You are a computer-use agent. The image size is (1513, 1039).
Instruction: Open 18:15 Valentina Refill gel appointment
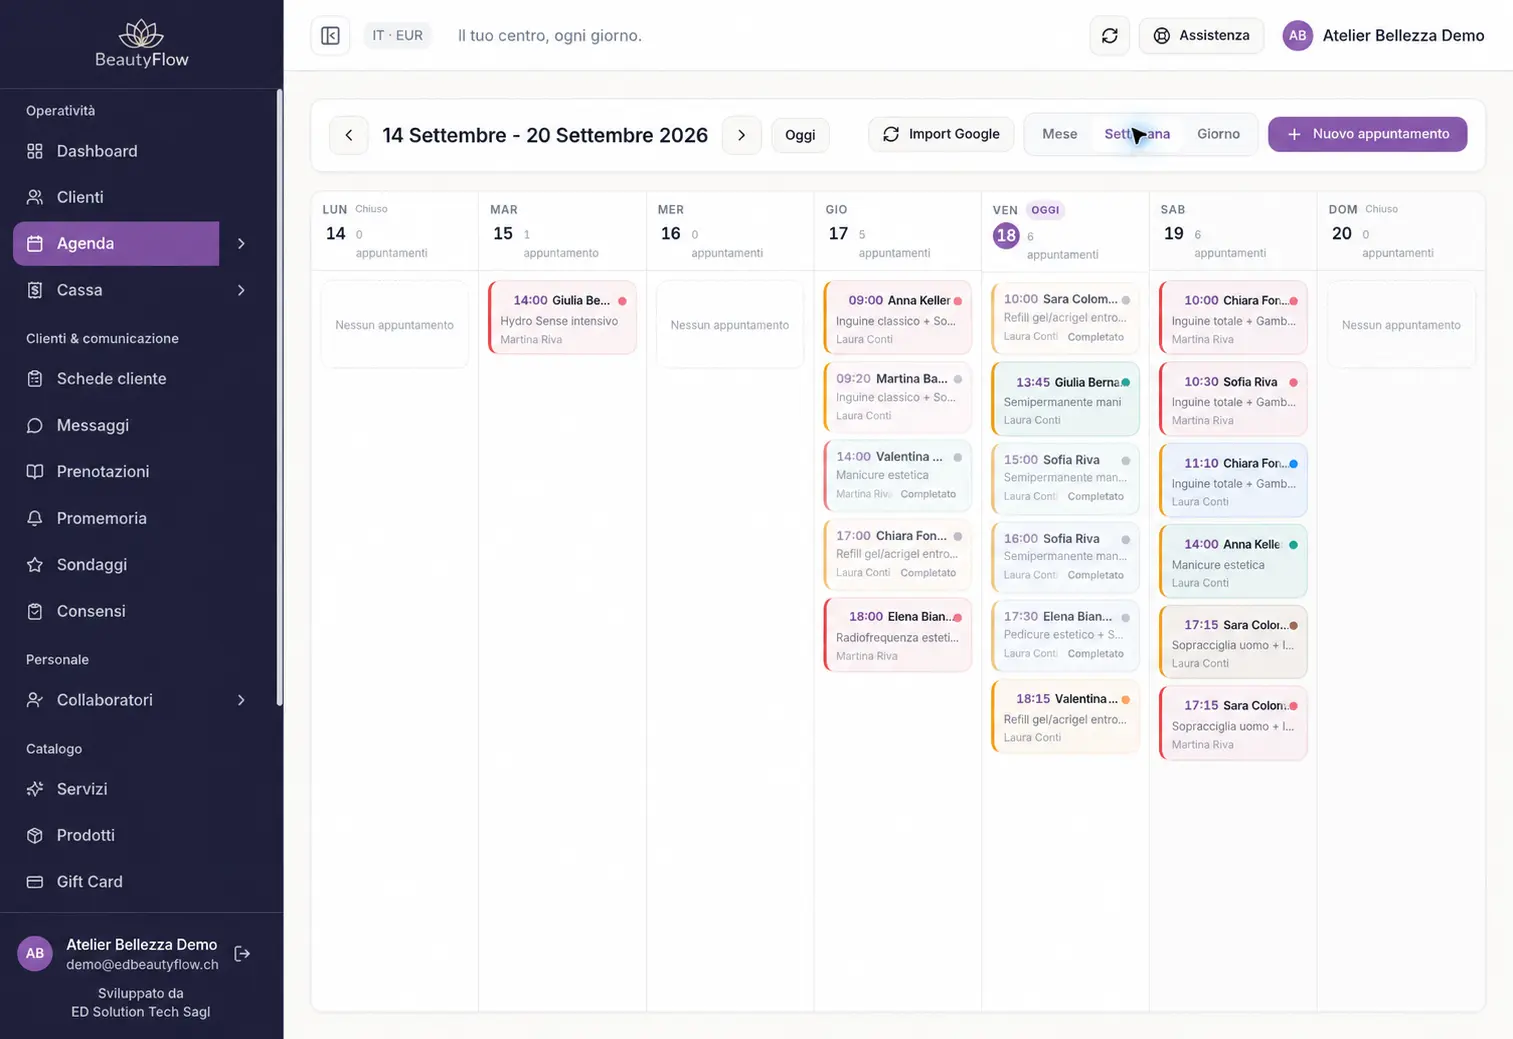point(1065,716)
